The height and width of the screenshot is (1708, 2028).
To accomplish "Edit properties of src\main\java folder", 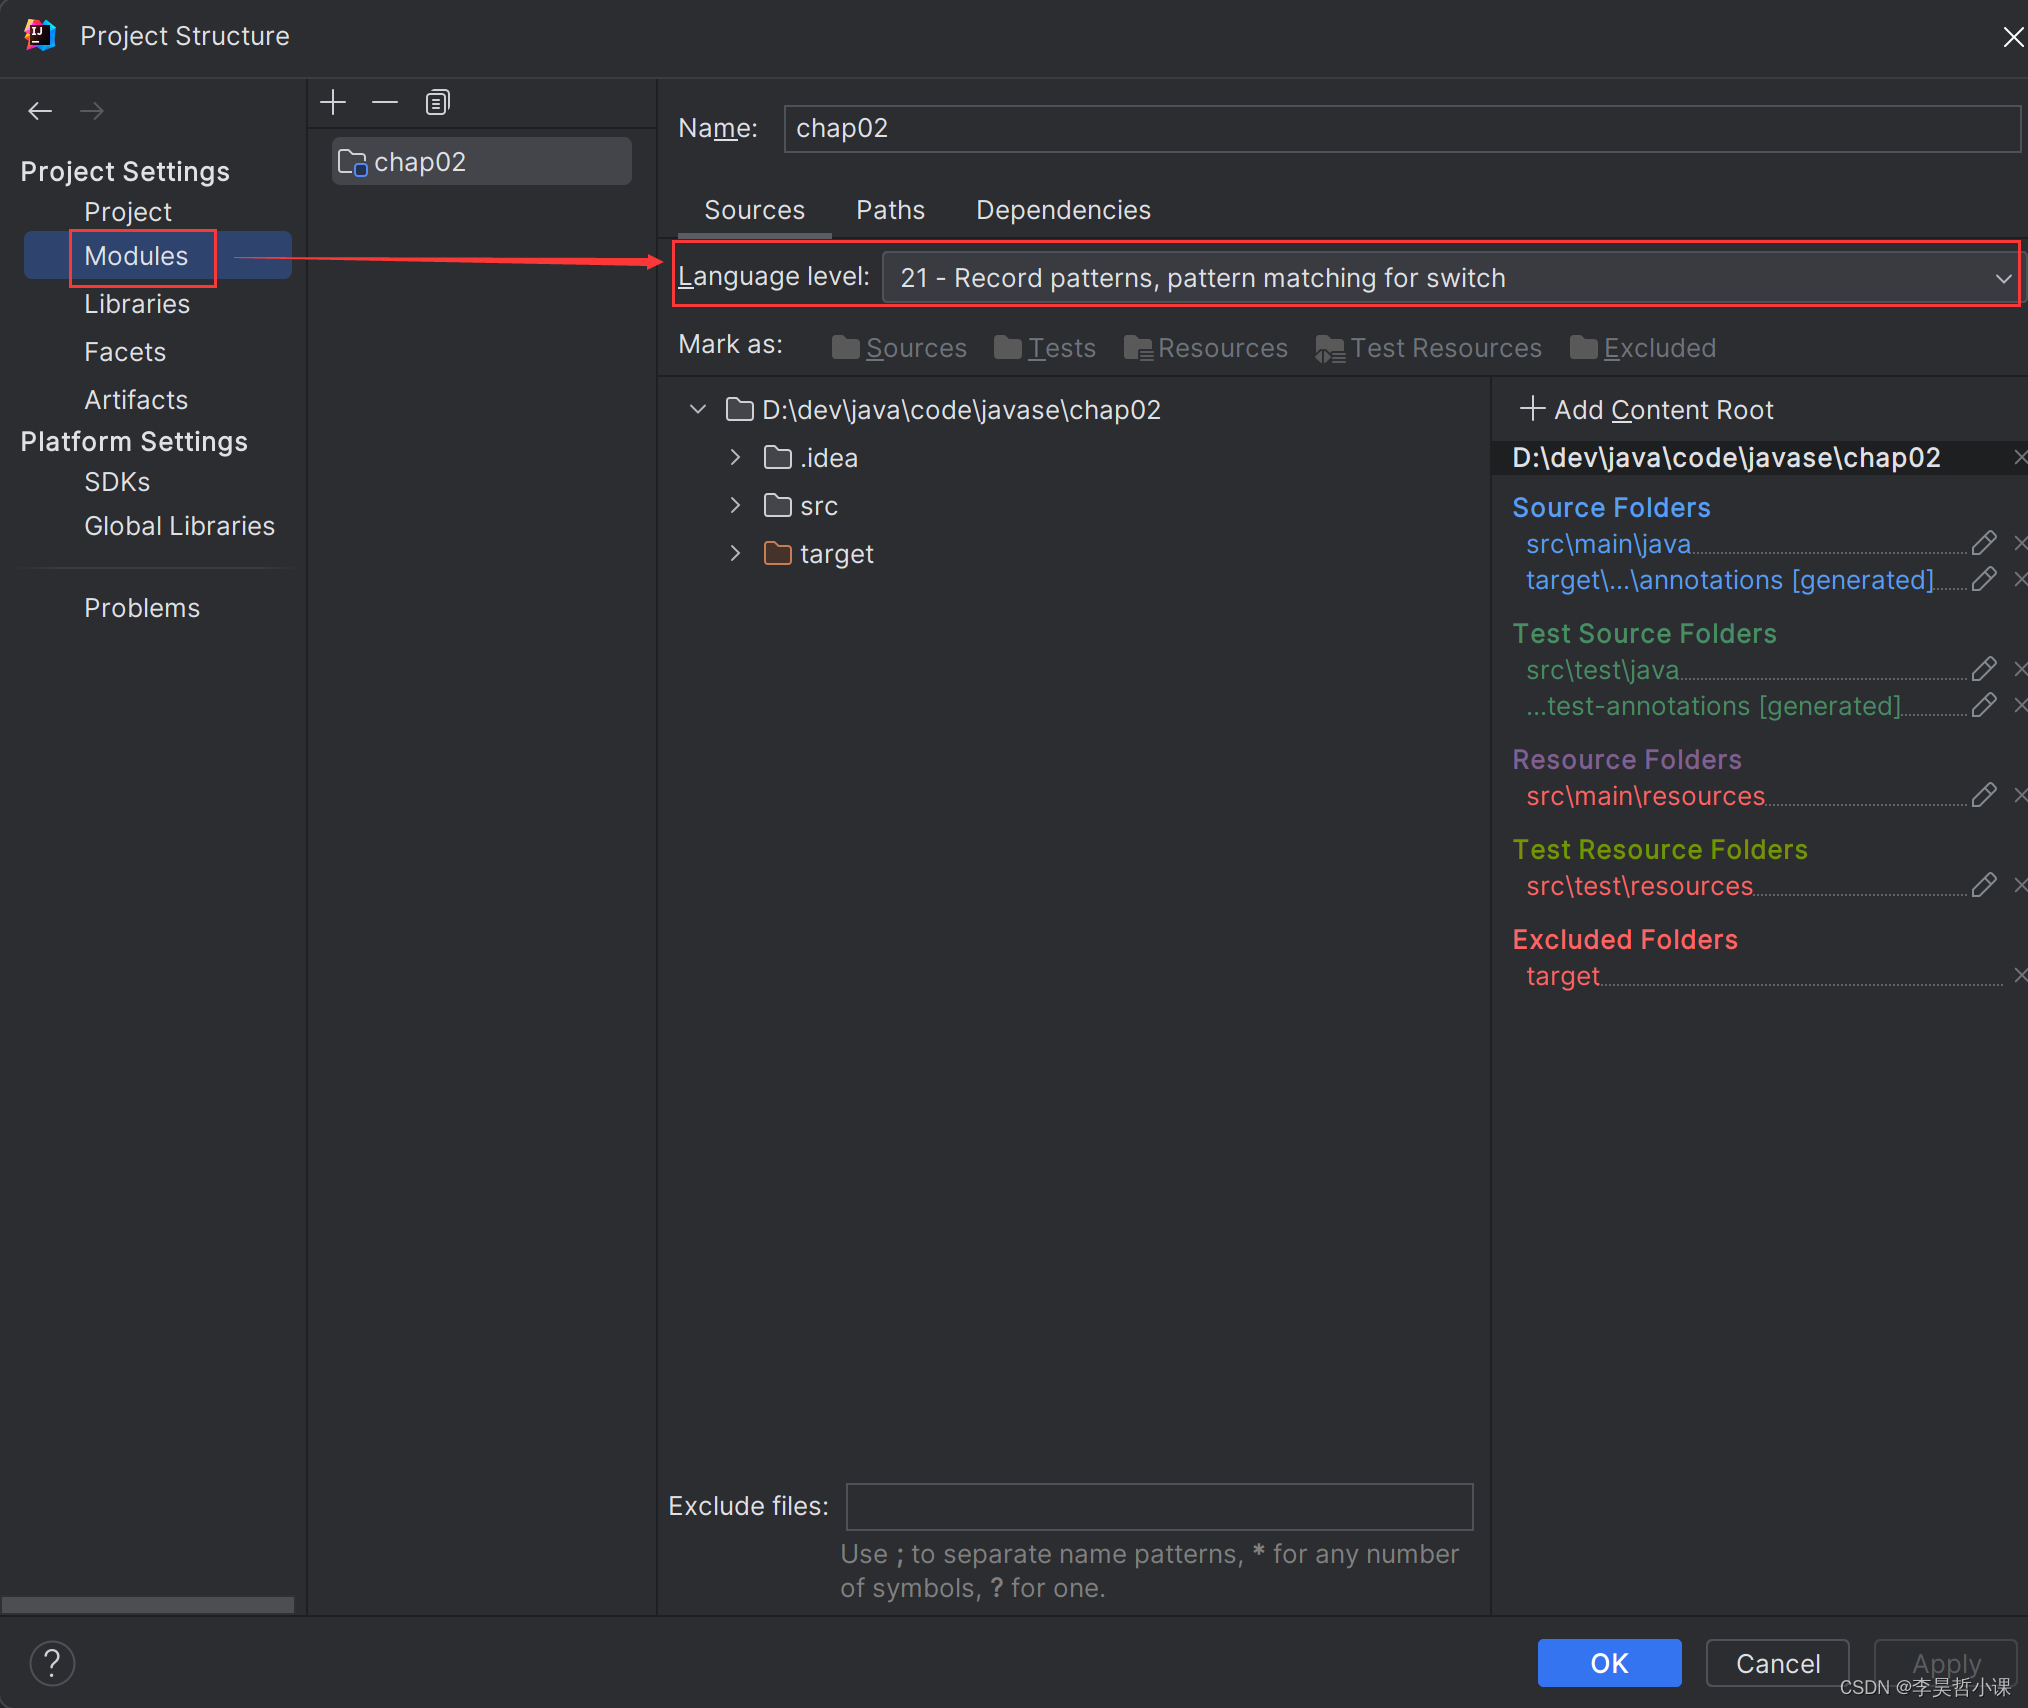I will click(x=1984, y=543).
